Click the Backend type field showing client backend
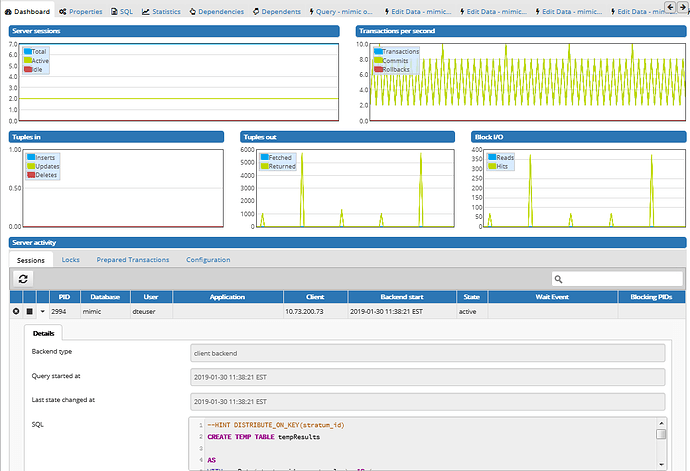The width and height of the screenshot is (690, 471). (x=427, y=353)
